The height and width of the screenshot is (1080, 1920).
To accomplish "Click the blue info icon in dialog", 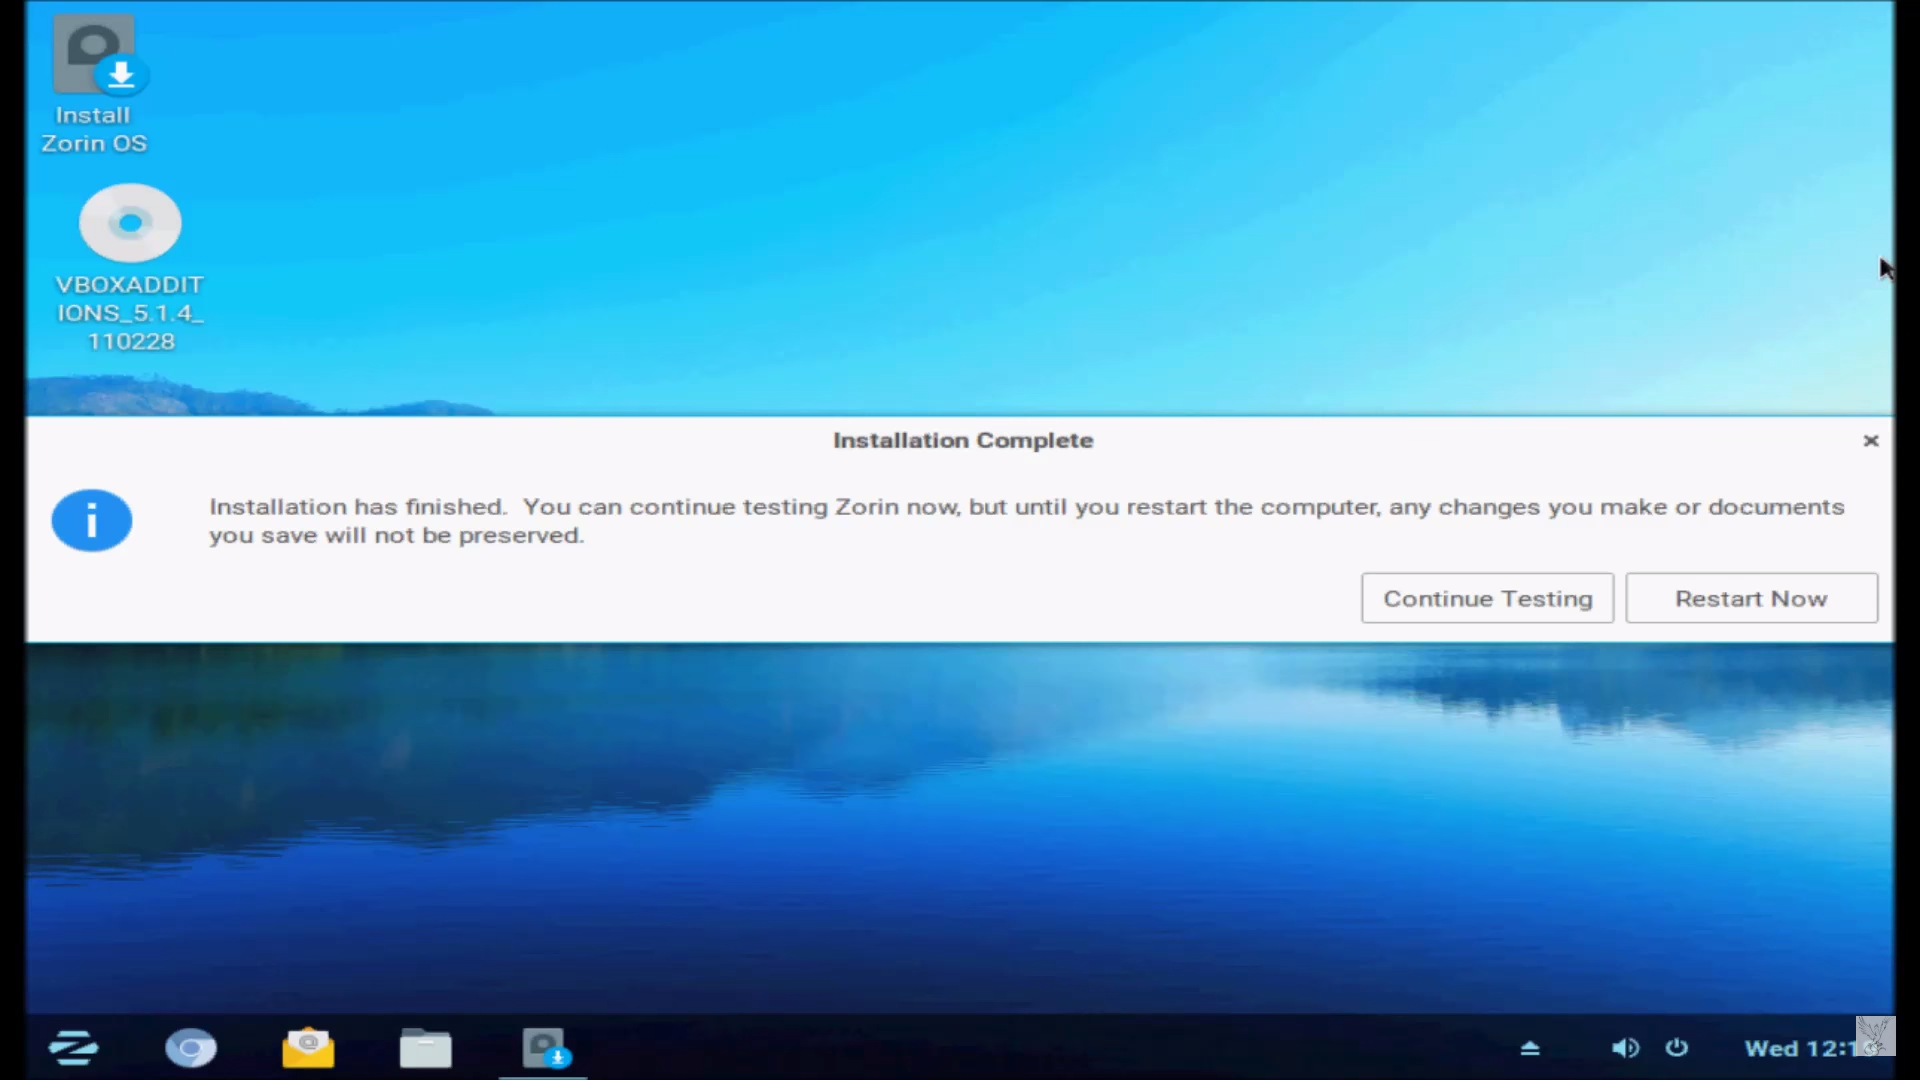I will [92, 520].
